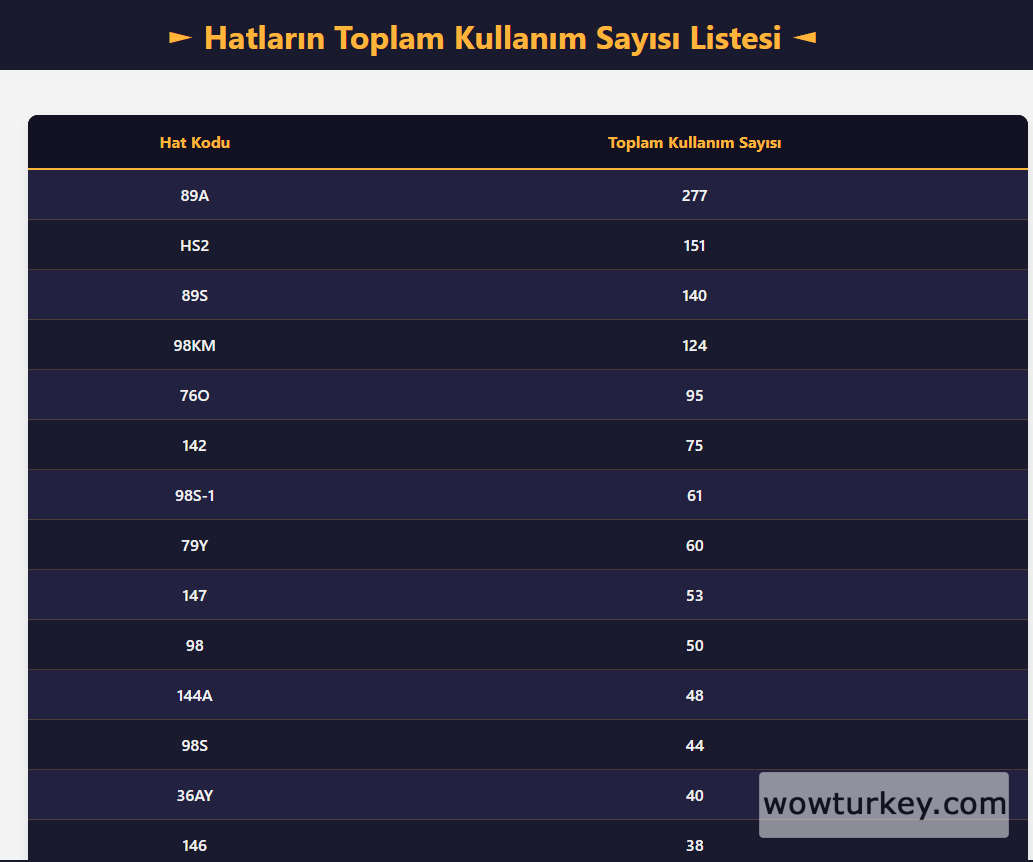Select the 144A route row
This screenshot has height=862, width=1033.
click(194, 695)
